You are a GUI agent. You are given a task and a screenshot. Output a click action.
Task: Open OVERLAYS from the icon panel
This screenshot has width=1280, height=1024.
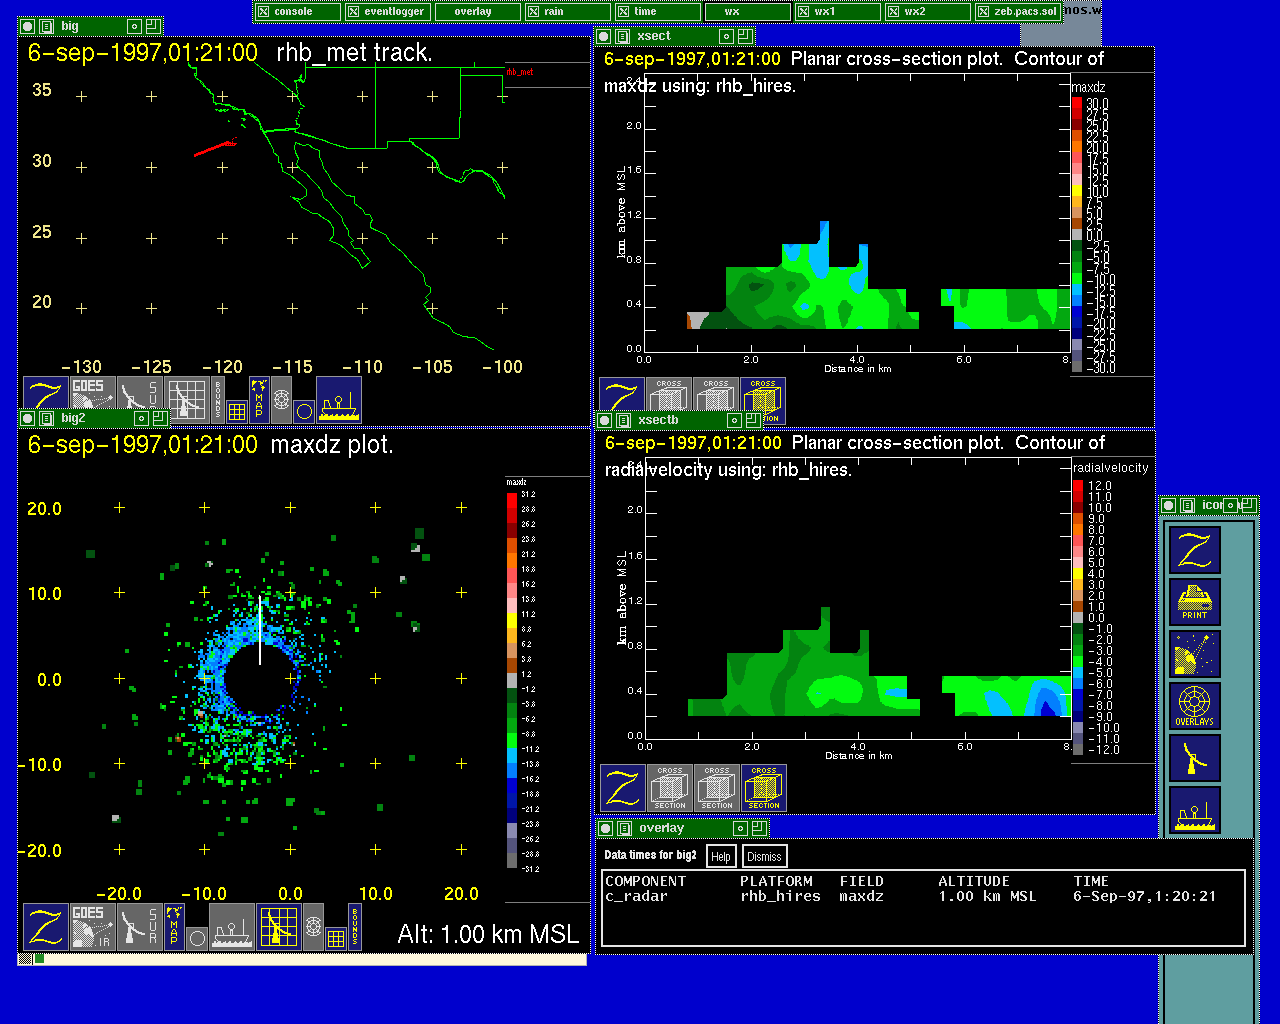[1194, 705]
